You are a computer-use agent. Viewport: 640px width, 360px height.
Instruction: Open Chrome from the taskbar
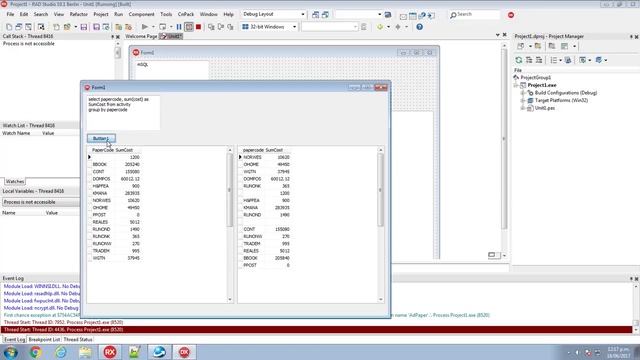(x=36, y=352)
